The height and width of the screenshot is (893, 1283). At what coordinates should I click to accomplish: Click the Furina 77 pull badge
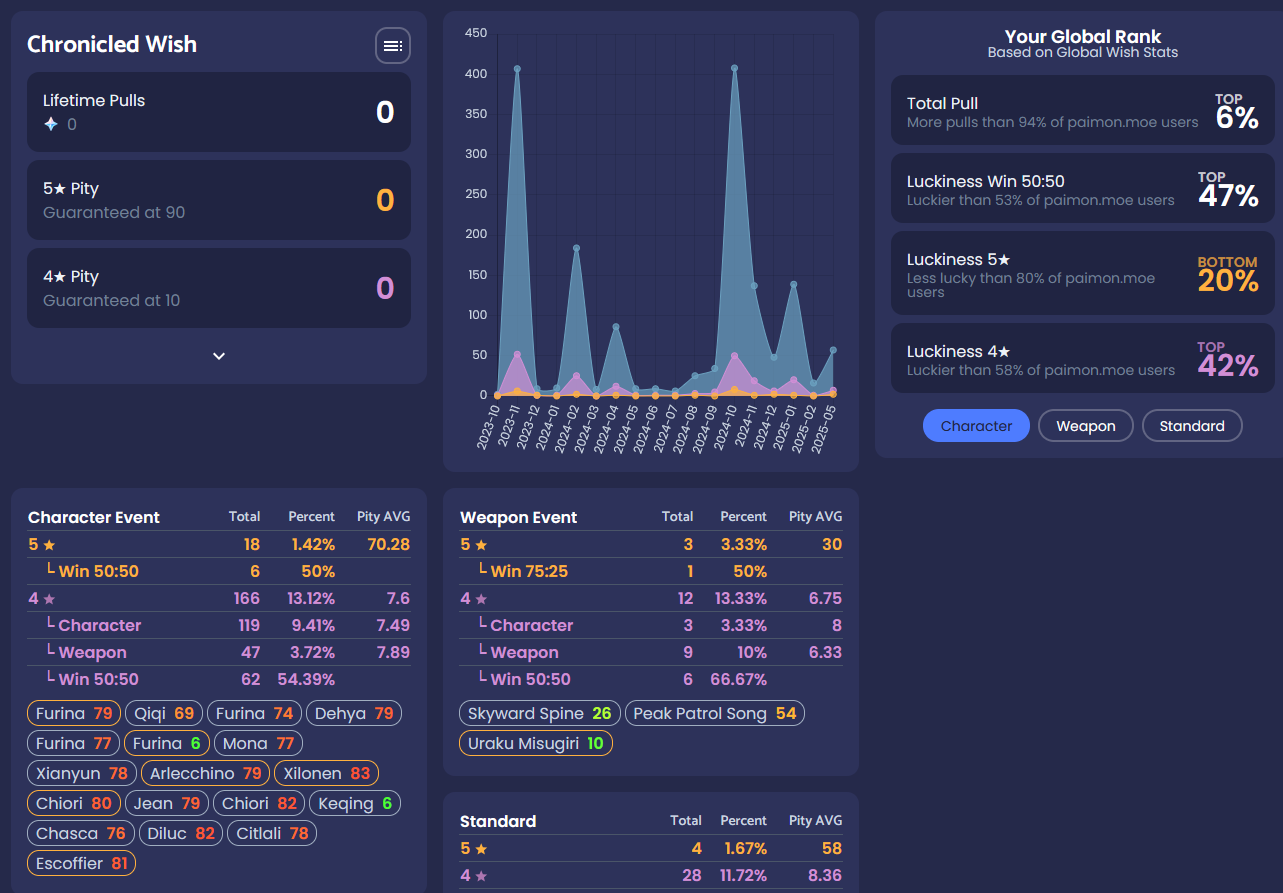point(73,744)
